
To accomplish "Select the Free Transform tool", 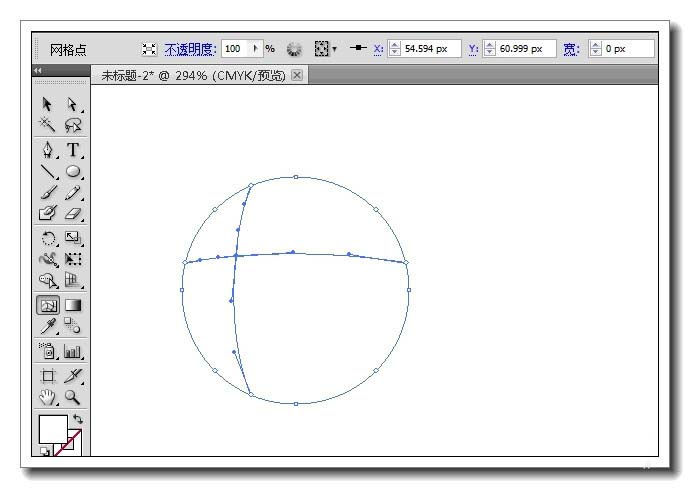I will coord(73,259).
